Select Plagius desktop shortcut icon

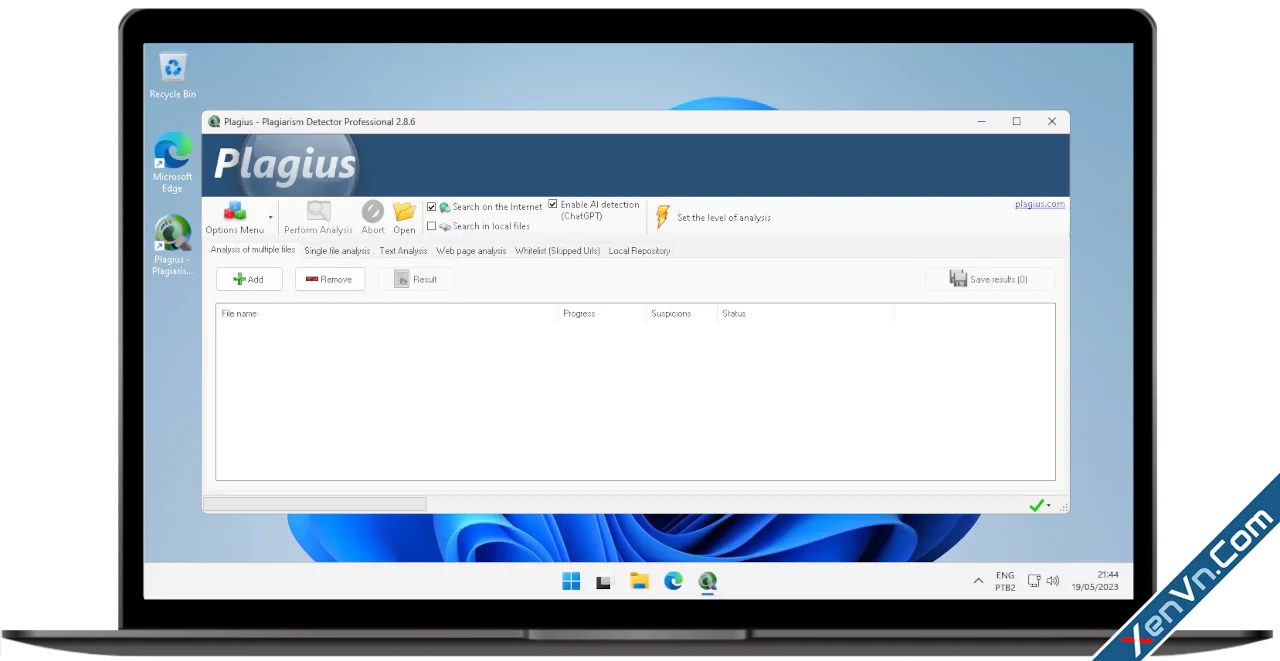tap(172, 245)
